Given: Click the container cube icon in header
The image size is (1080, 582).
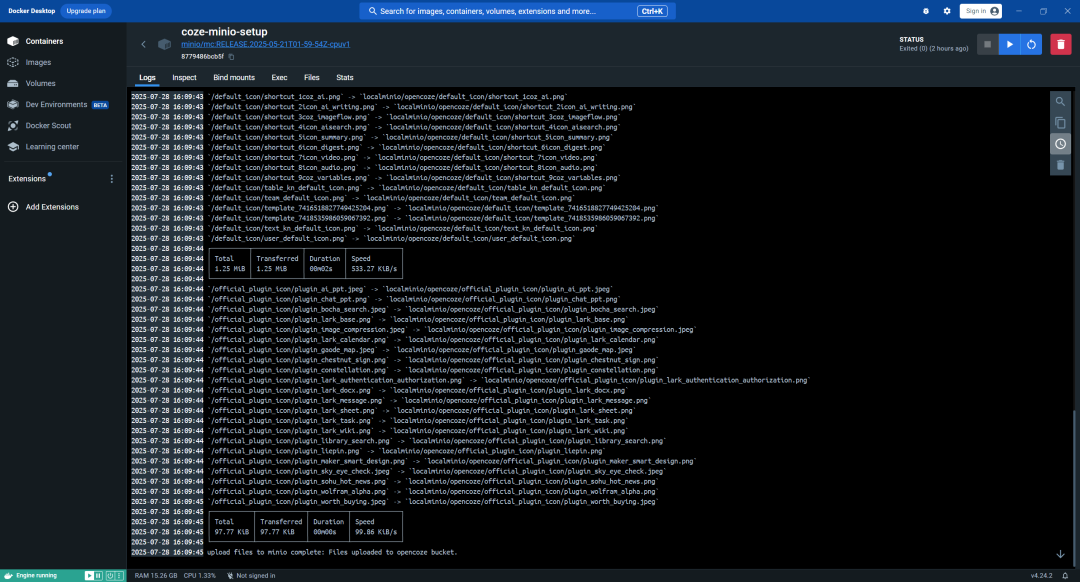Looking at the screenshot, I should [x=165, y=44].
